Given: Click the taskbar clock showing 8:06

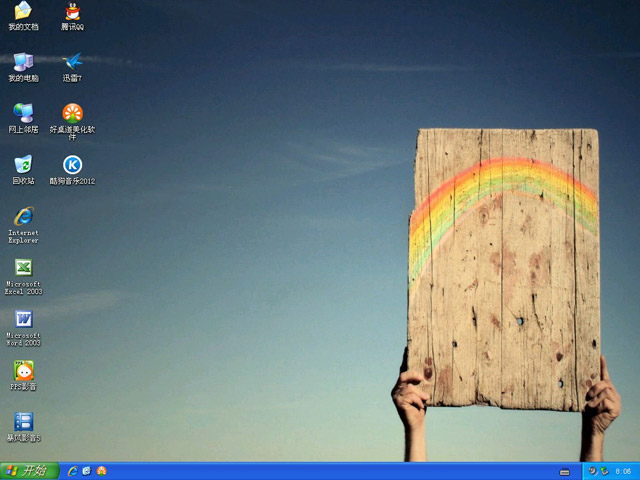Looking at the screenshot, I should [x=623, y=471].
